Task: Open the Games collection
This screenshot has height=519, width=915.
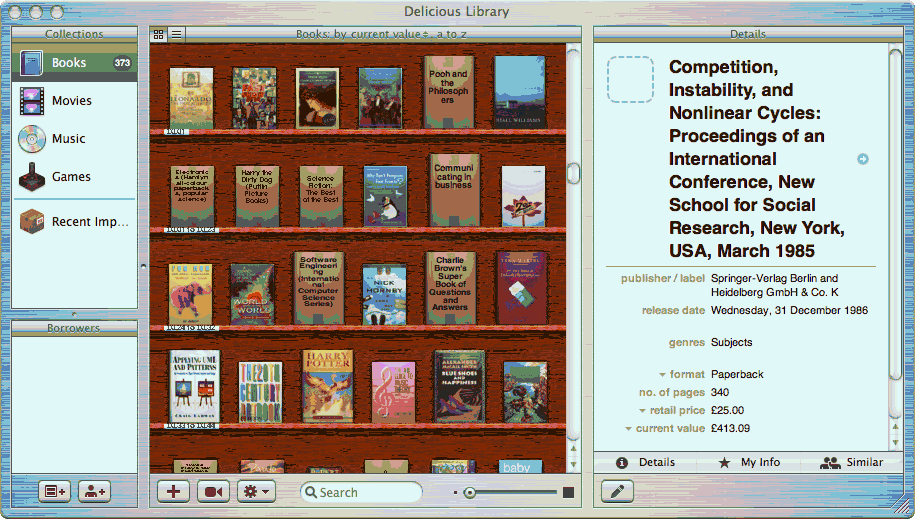Action: pos(75,177)
